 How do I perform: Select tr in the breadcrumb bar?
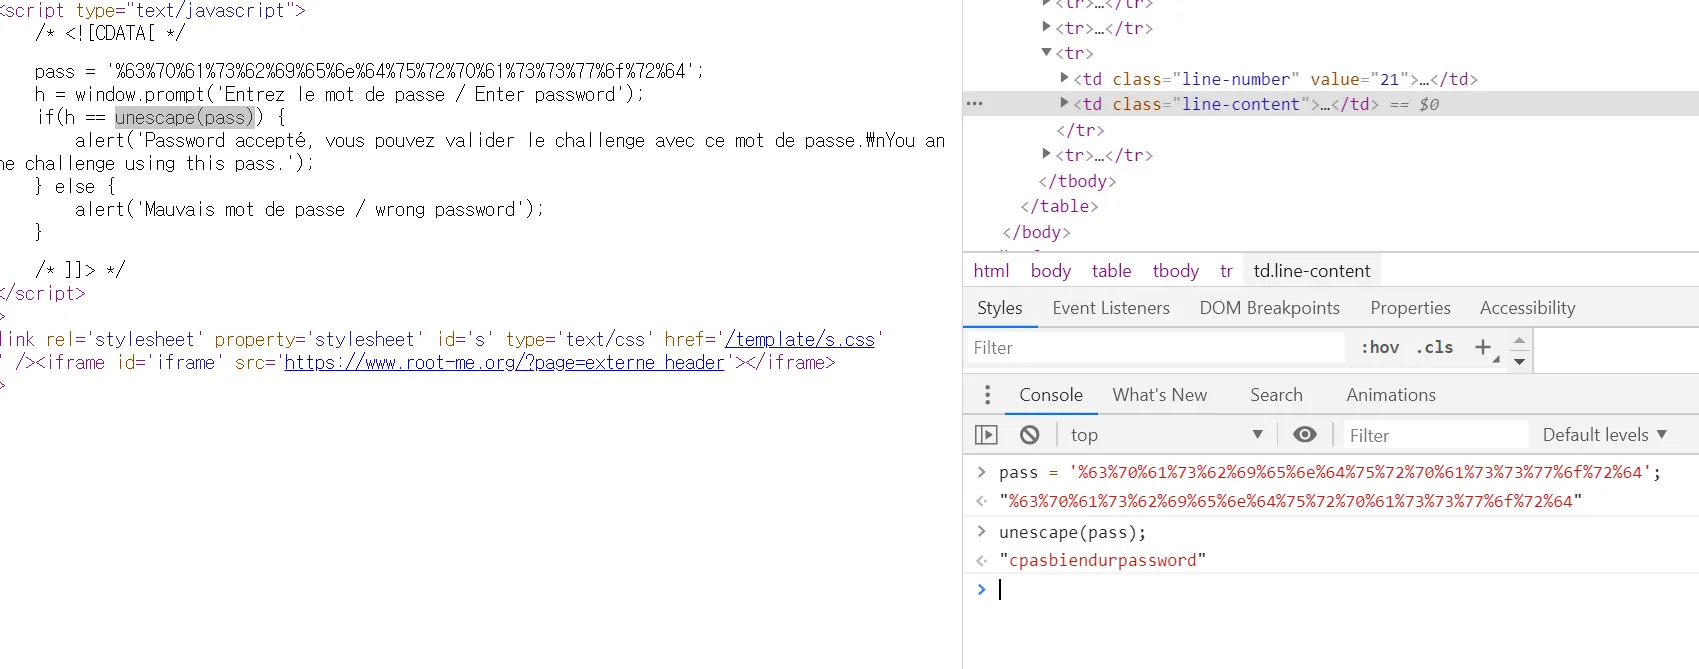(x=1226, y=271)
